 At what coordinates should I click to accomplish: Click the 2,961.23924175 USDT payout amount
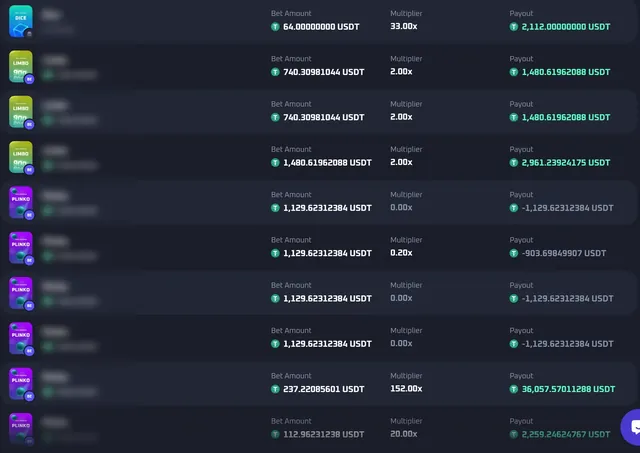pos(566,163)
